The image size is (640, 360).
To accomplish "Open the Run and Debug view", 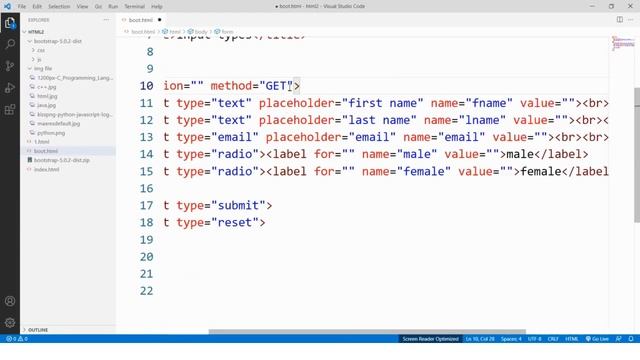I will point(10,87).
